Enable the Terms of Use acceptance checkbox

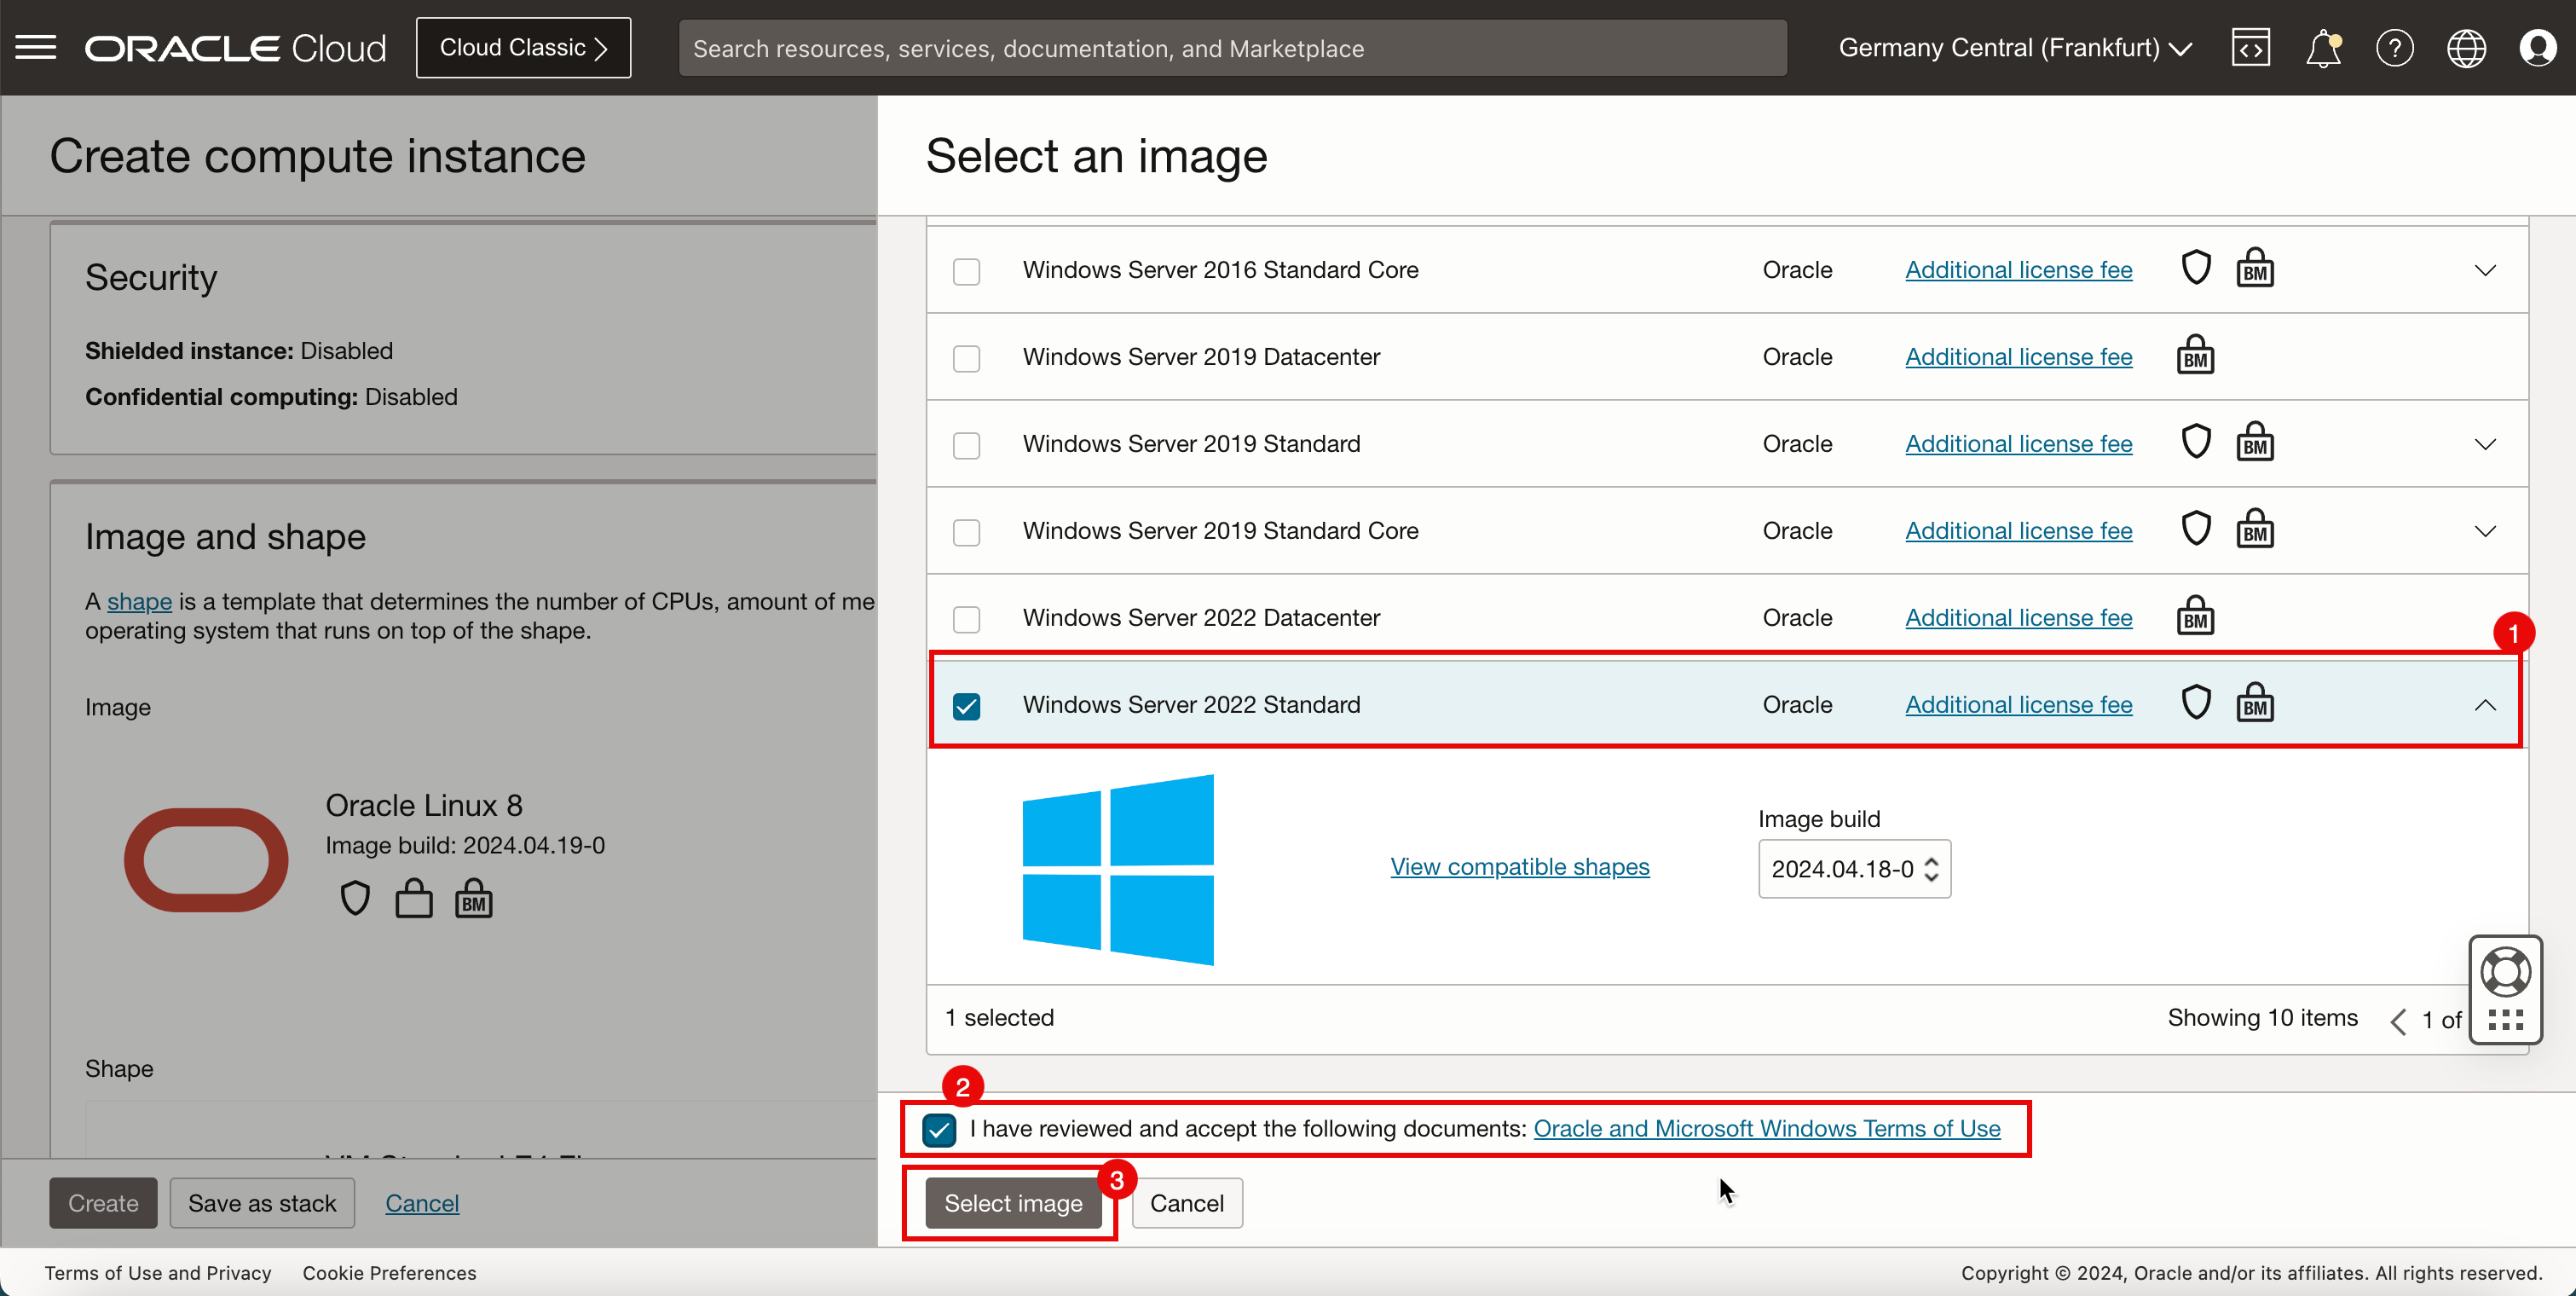(939, 1129)
